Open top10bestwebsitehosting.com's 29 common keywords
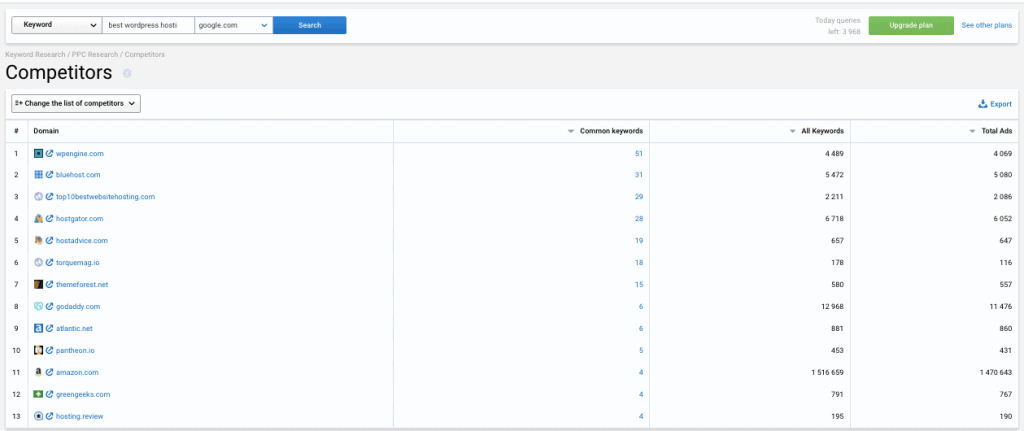The height and width of the screenshot is (431, 1024). (639, 197)
